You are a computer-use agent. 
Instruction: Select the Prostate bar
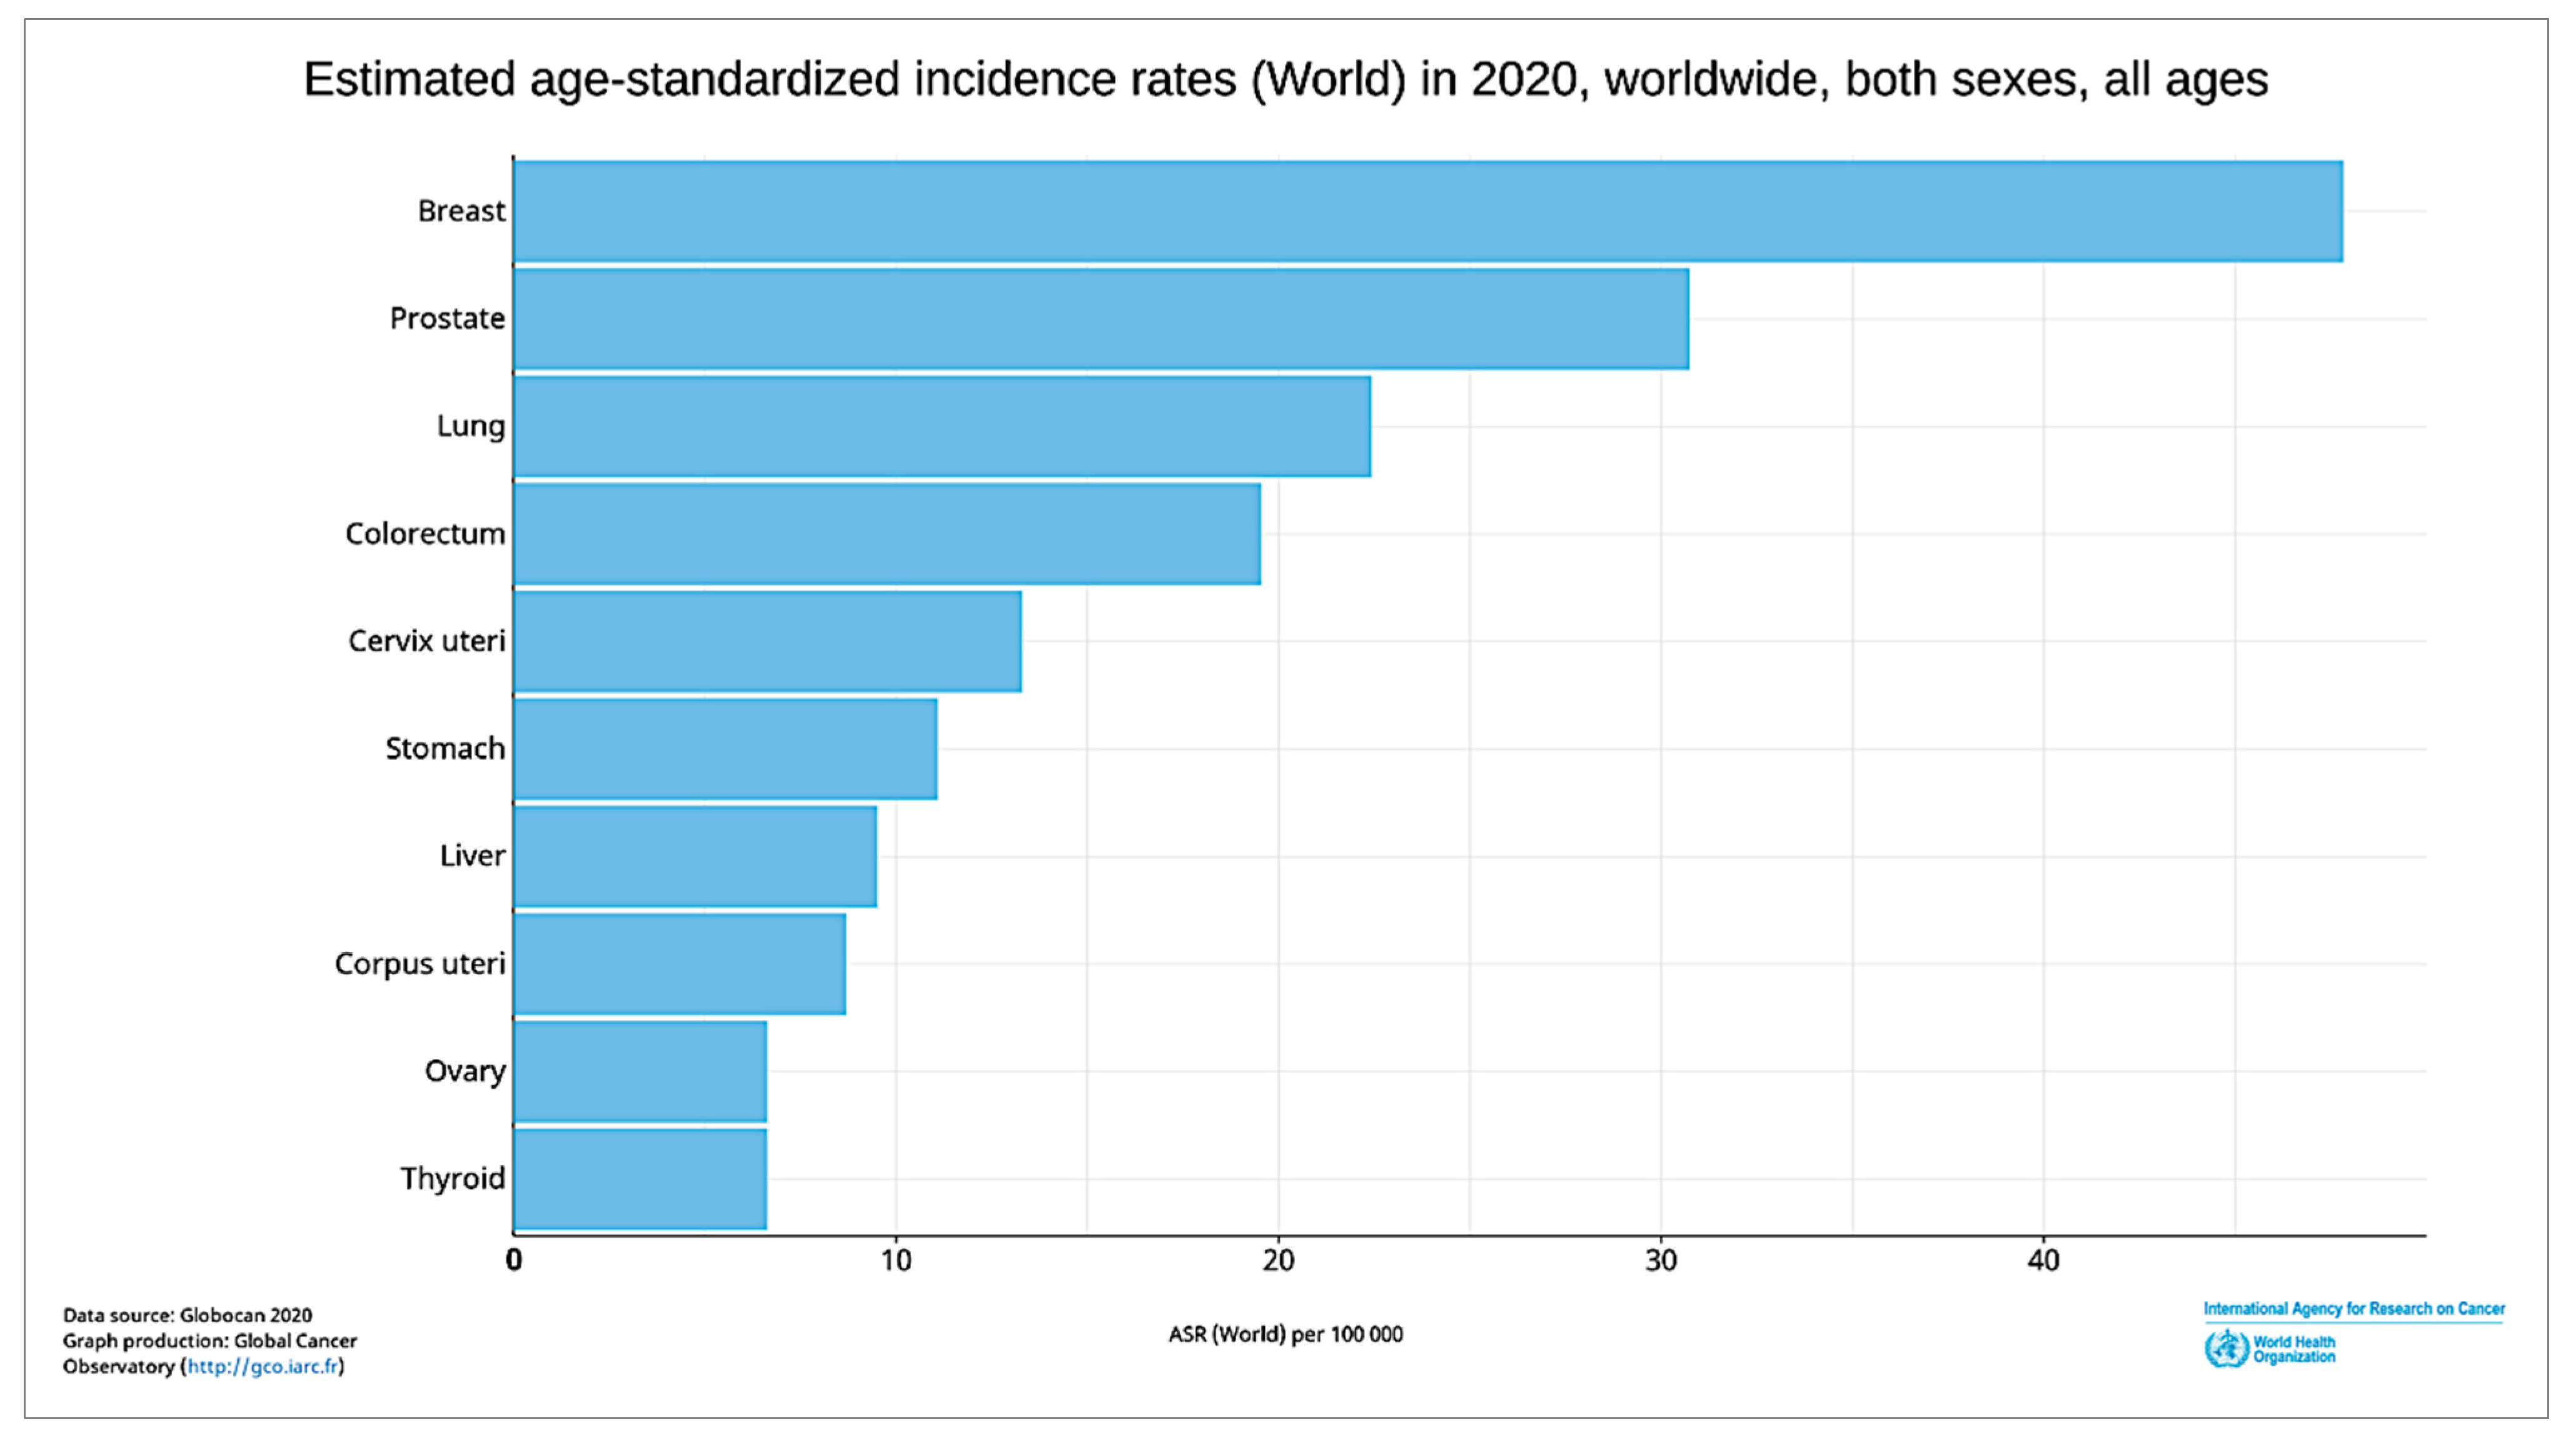click(x=1100, y=319)
